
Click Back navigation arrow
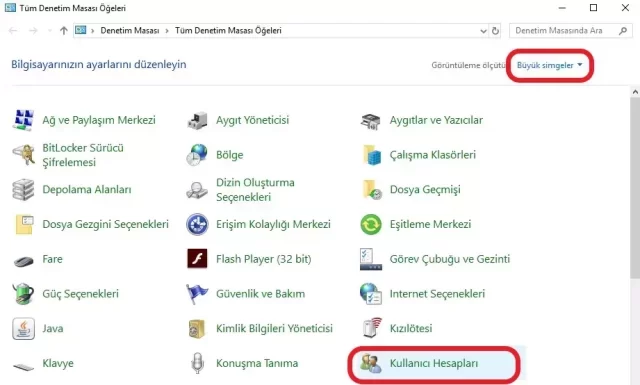click(x=13, y=31)
